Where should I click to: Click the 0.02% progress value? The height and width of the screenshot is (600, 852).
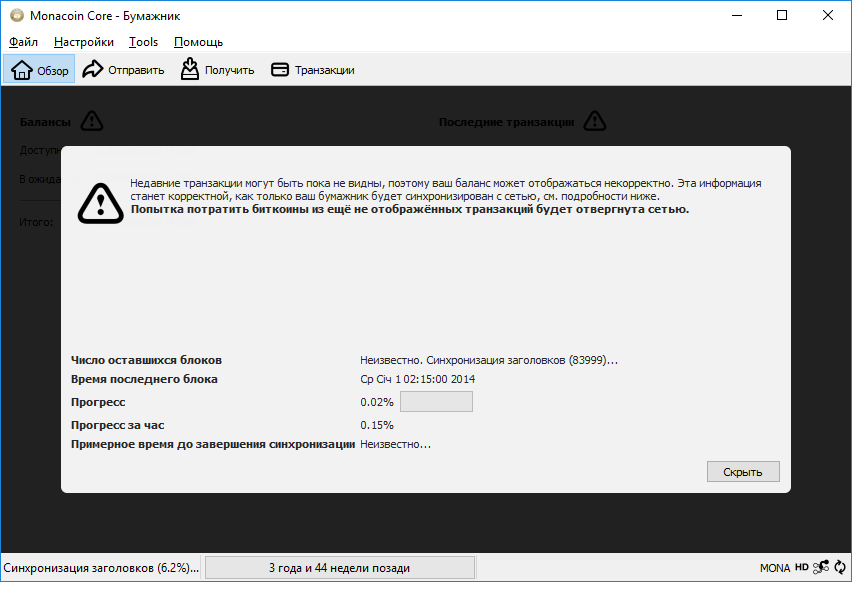tap(377, 402)
